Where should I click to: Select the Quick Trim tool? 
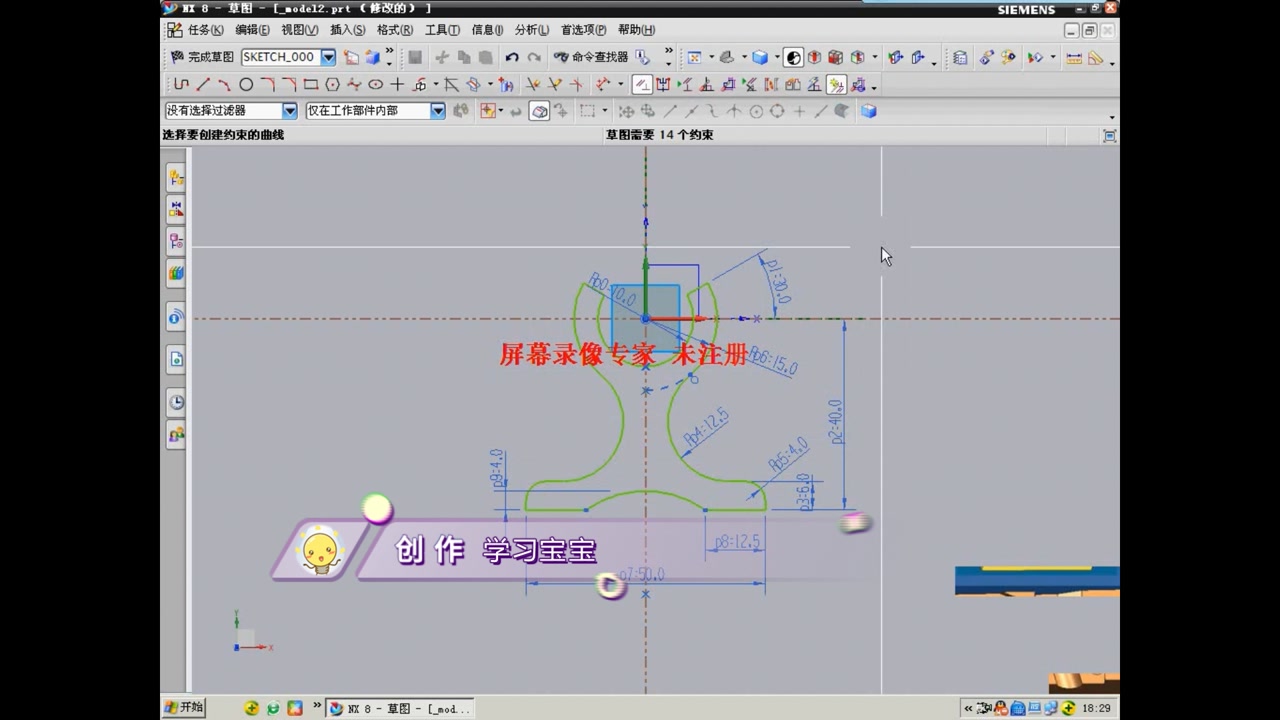click(533, 85)
